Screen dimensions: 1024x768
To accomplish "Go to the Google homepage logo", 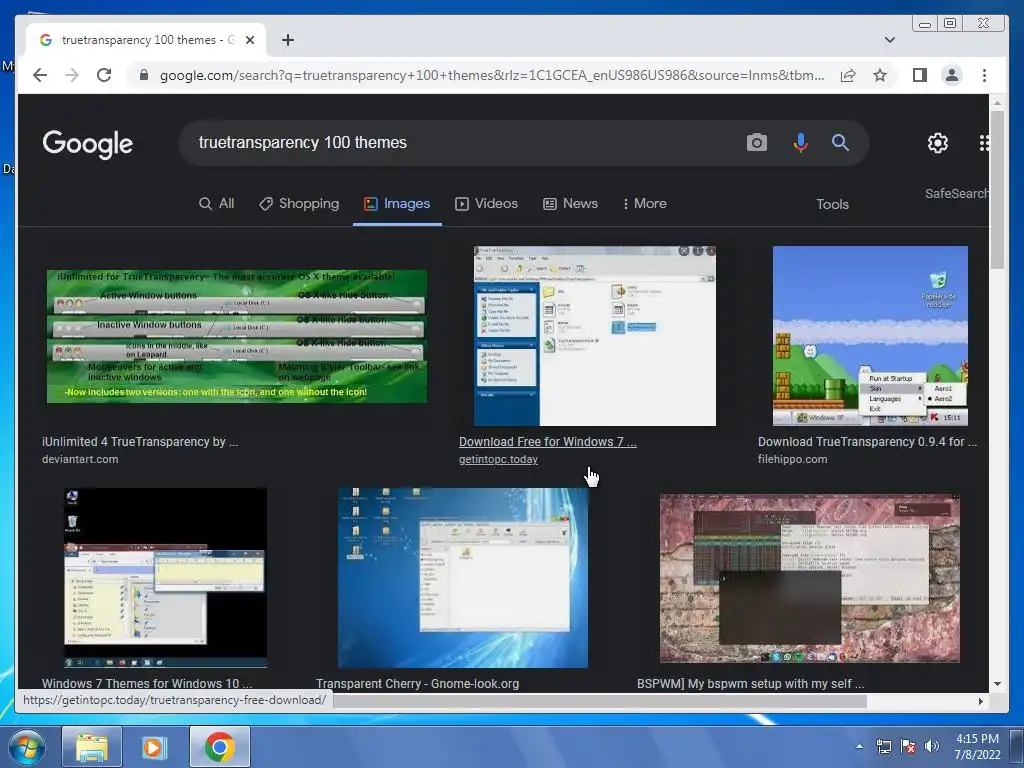I will click(88, 144).
